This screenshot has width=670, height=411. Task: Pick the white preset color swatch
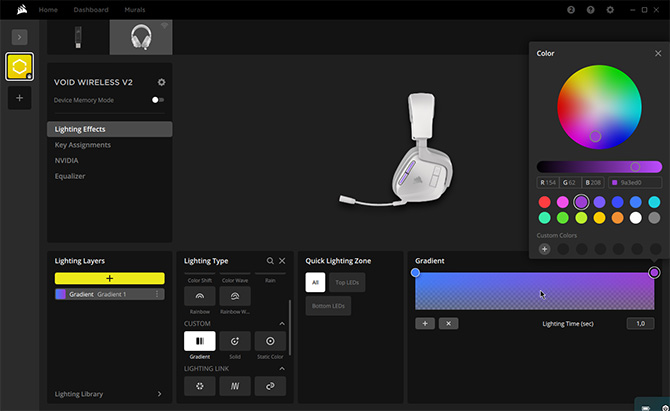(x=636, y=218)
